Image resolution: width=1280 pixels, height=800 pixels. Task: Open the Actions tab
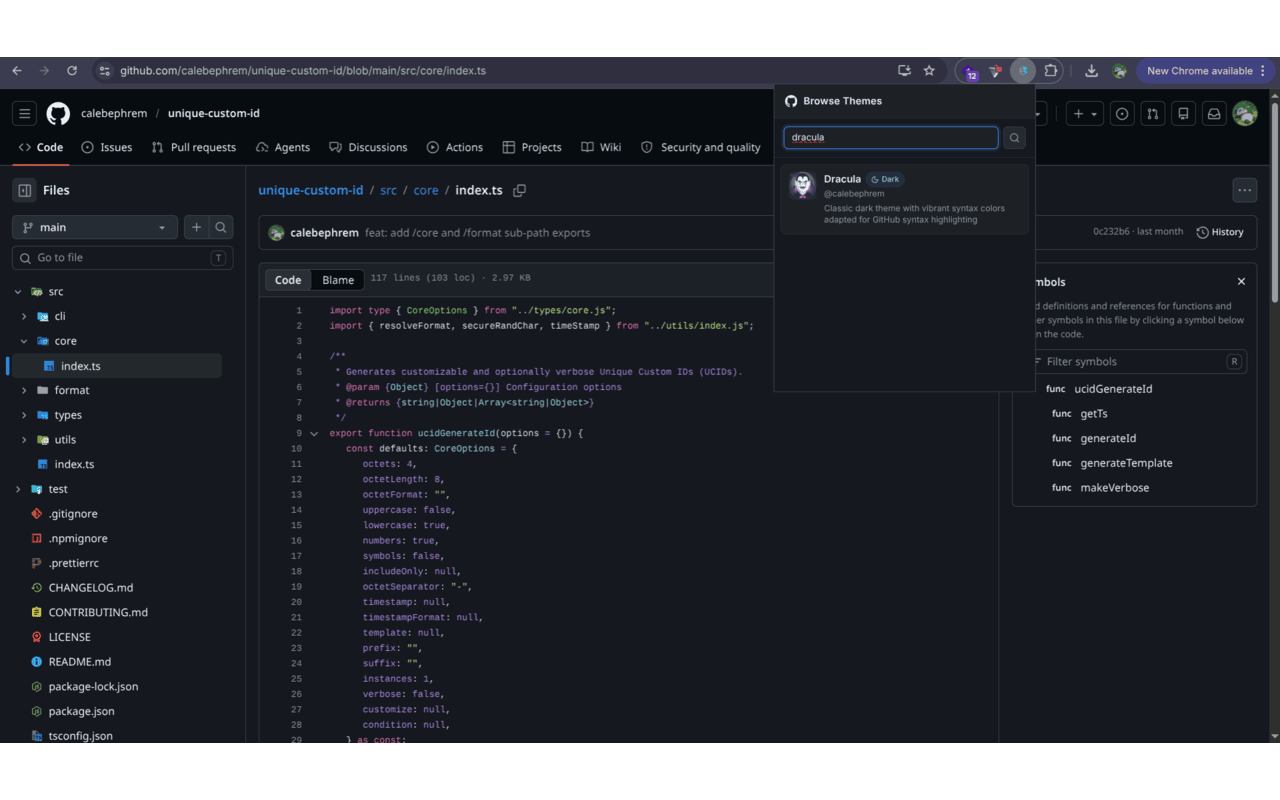pyautogui.click(x=455, y=147)
